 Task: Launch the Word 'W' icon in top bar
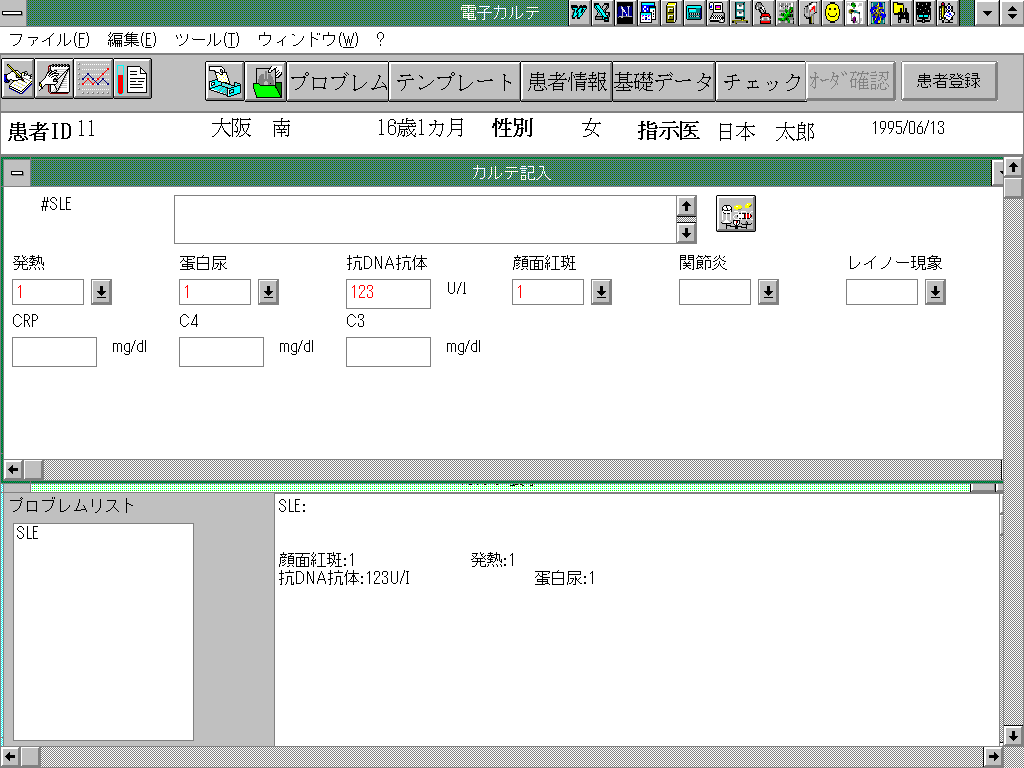click(x=579, y=12)
